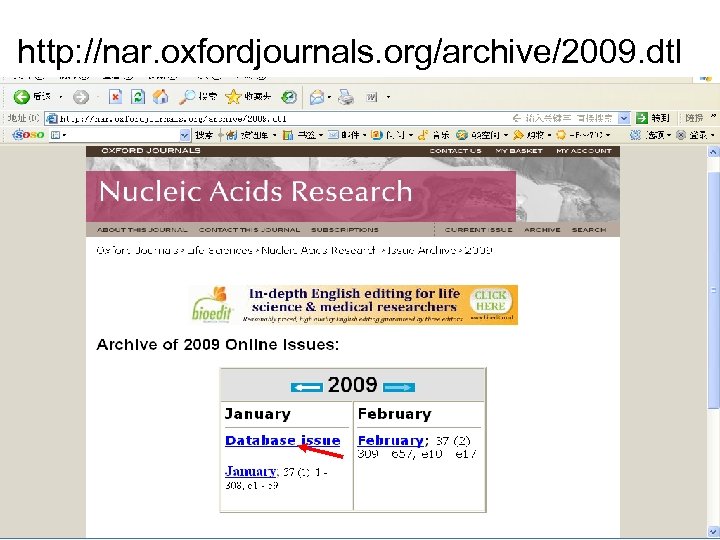Click in the Soso search input field
The height and width of the screenshot is (540, 720).
coord(119,135)
